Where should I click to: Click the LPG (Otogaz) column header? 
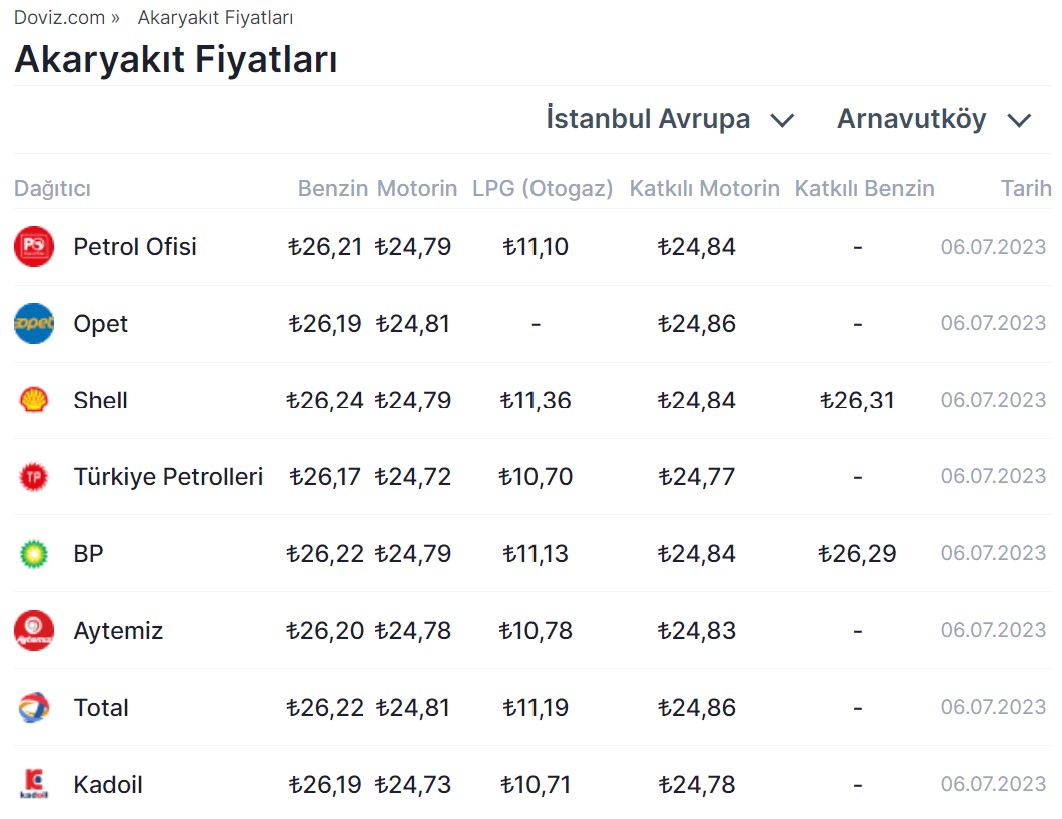pyautogui.click(x=542, y=188)
